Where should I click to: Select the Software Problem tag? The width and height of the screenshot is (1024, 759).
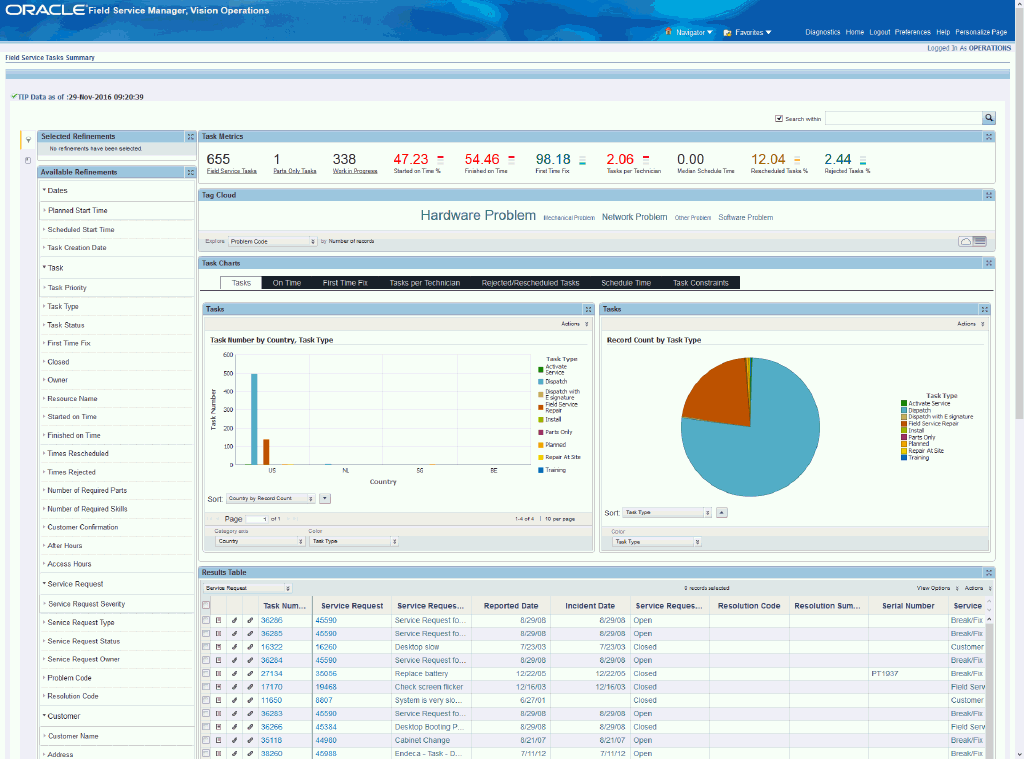[745, 218]
